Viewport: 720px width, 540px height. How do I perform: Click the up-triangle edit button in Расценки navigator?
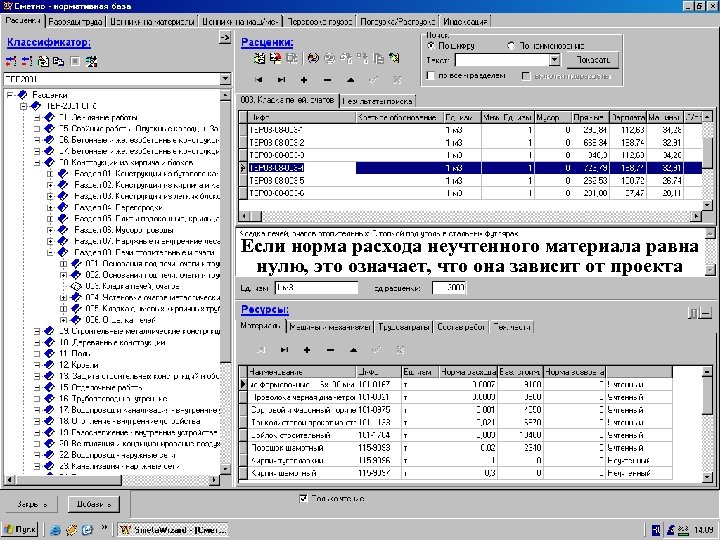350,80
